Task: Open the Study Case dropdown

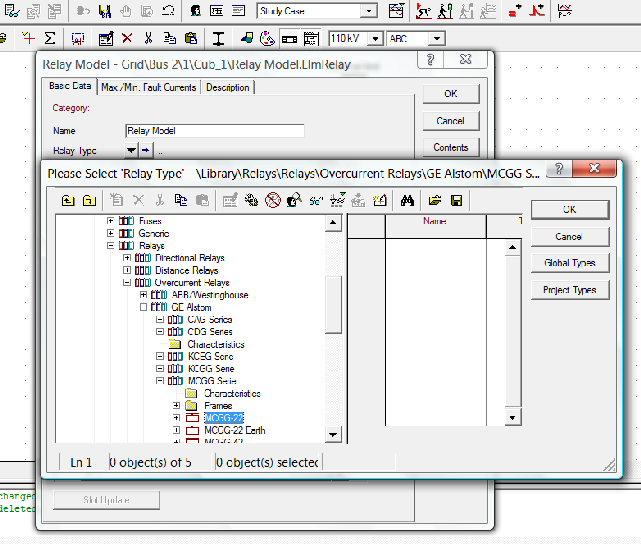Action: (369, 11)
